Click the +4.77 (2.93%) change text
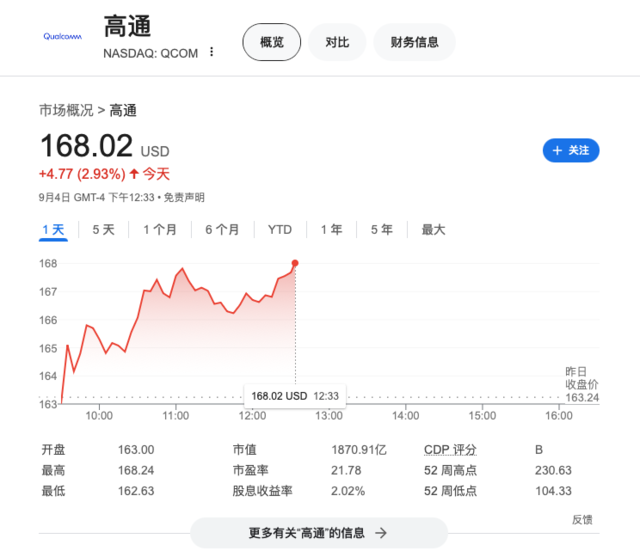Screen dimensions: 640x557 point(82,174)
